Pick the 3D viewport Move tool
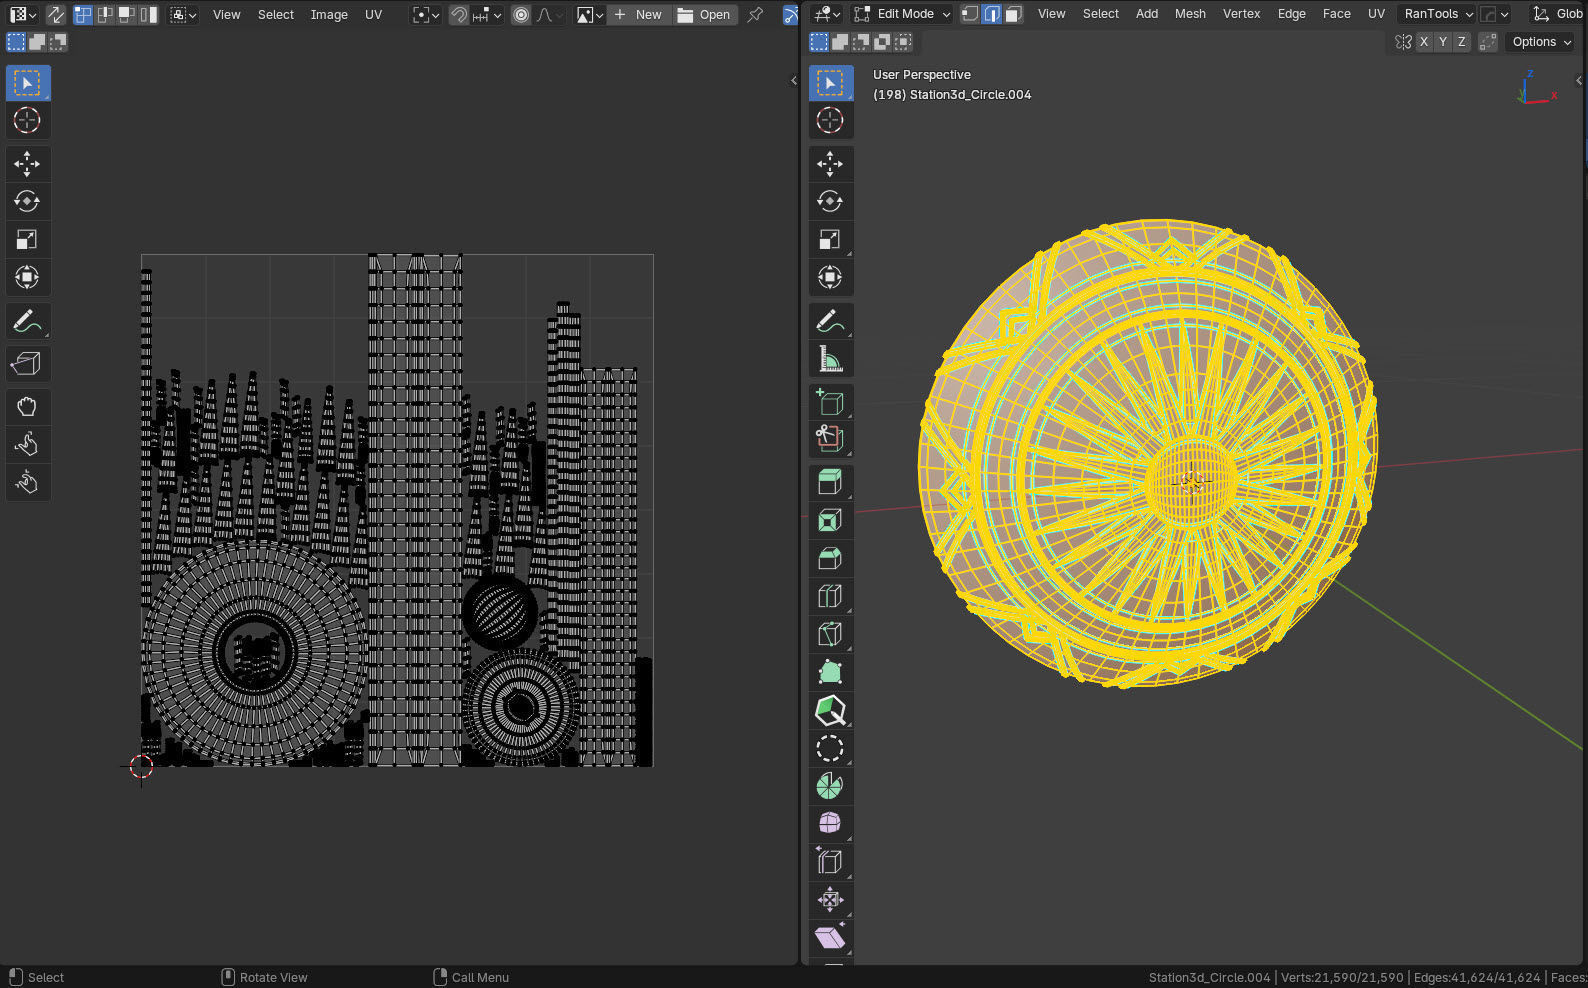Image resolution: width=1588 pixels, height=988 pixels. (830, 164)
